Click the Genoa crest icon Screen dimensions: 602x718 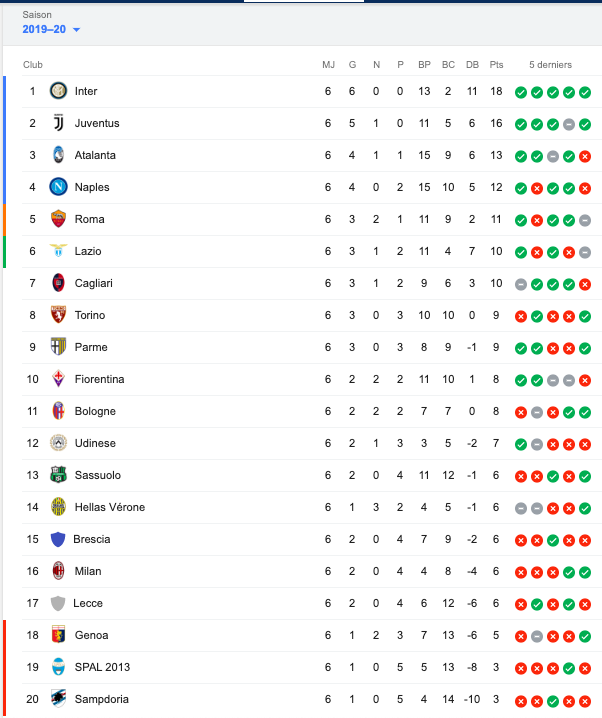tap(58, 635)
